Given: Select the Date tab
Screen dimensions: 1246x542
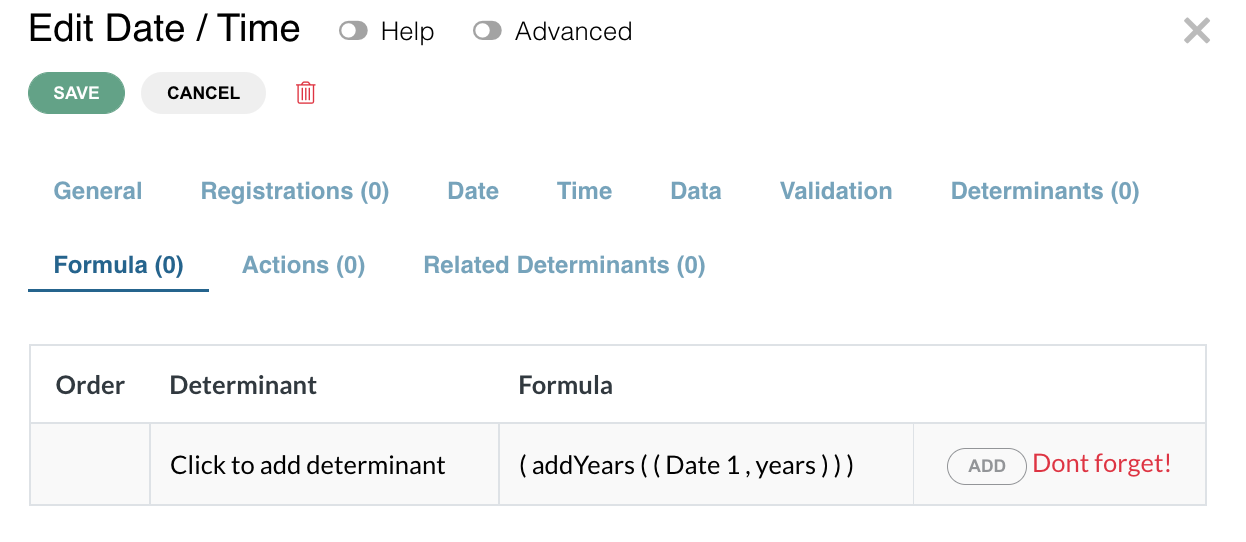Looking at the screenshot, I should [x=473, y=191].
